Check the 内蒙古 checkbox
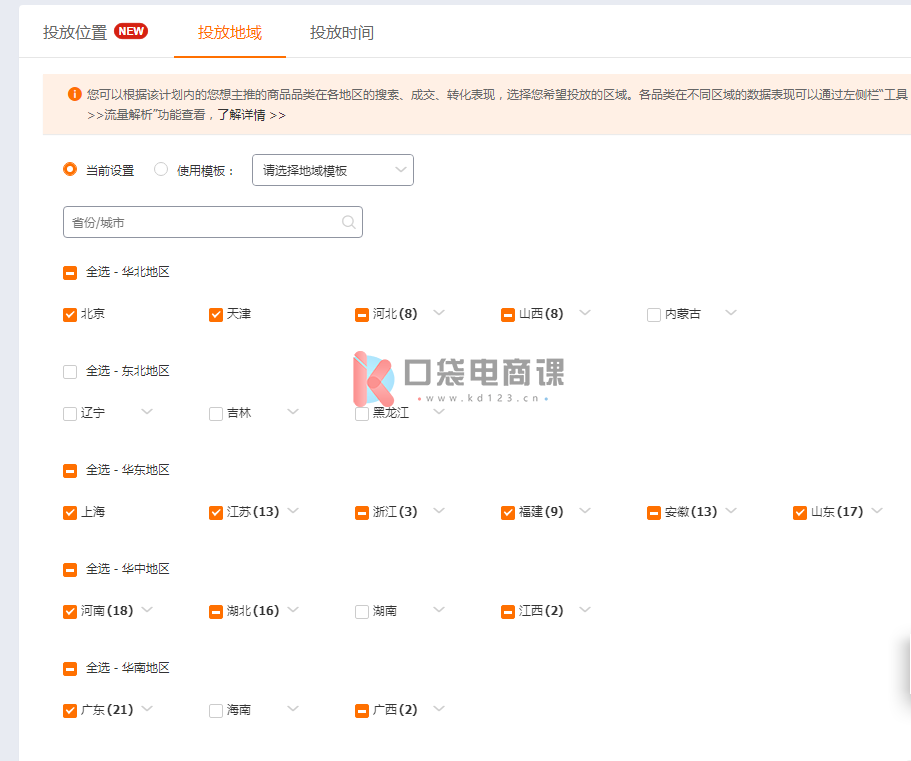Image resolution: width=911 pixels, height=761 pixels. pos(654,315)
